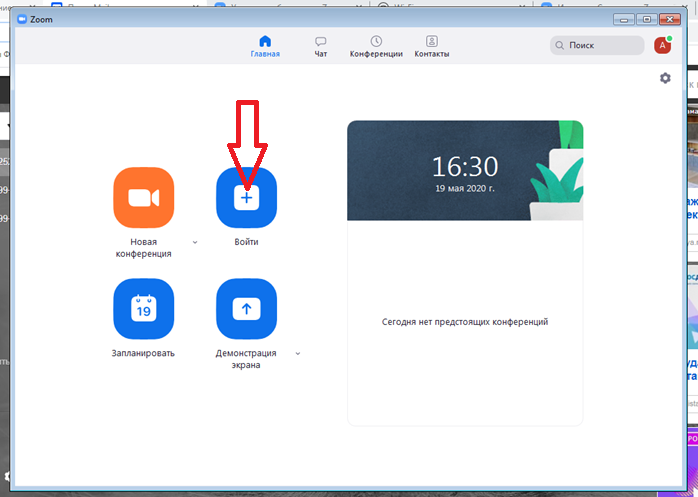Open the Конференции tab
This screenshot has height=497, width=698.
(x=376, y=47)
